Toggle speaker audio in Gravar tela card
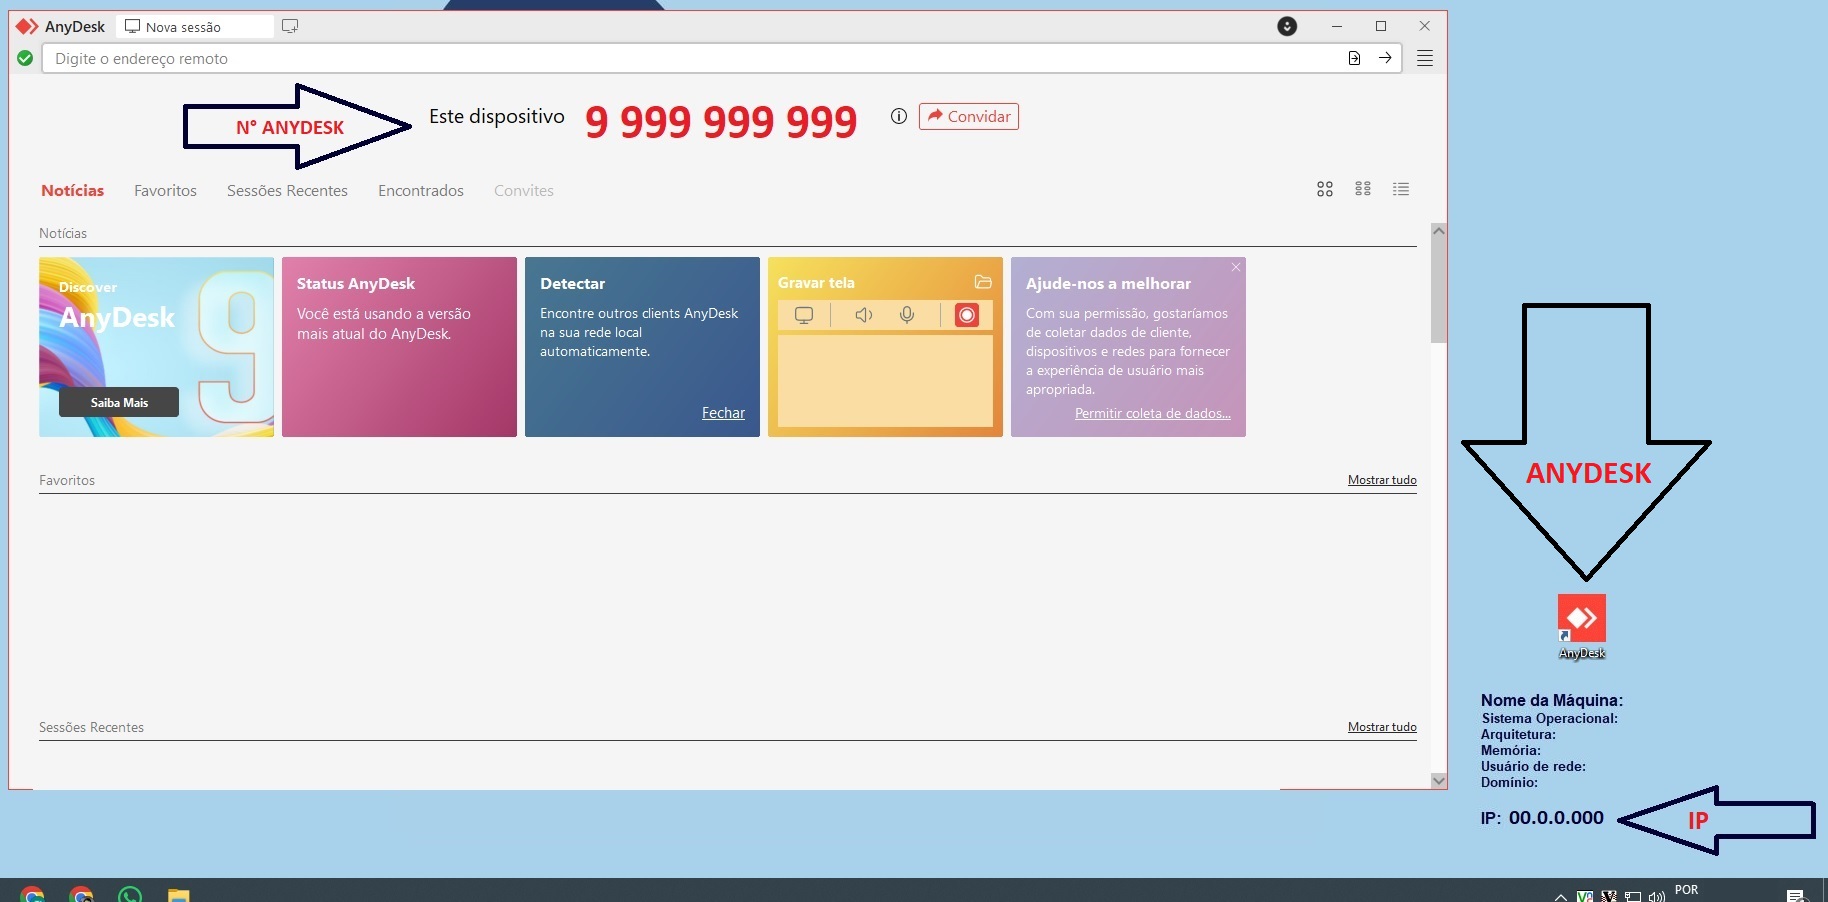The width and height of the screenshot is (1828, 902). [864, 315]
